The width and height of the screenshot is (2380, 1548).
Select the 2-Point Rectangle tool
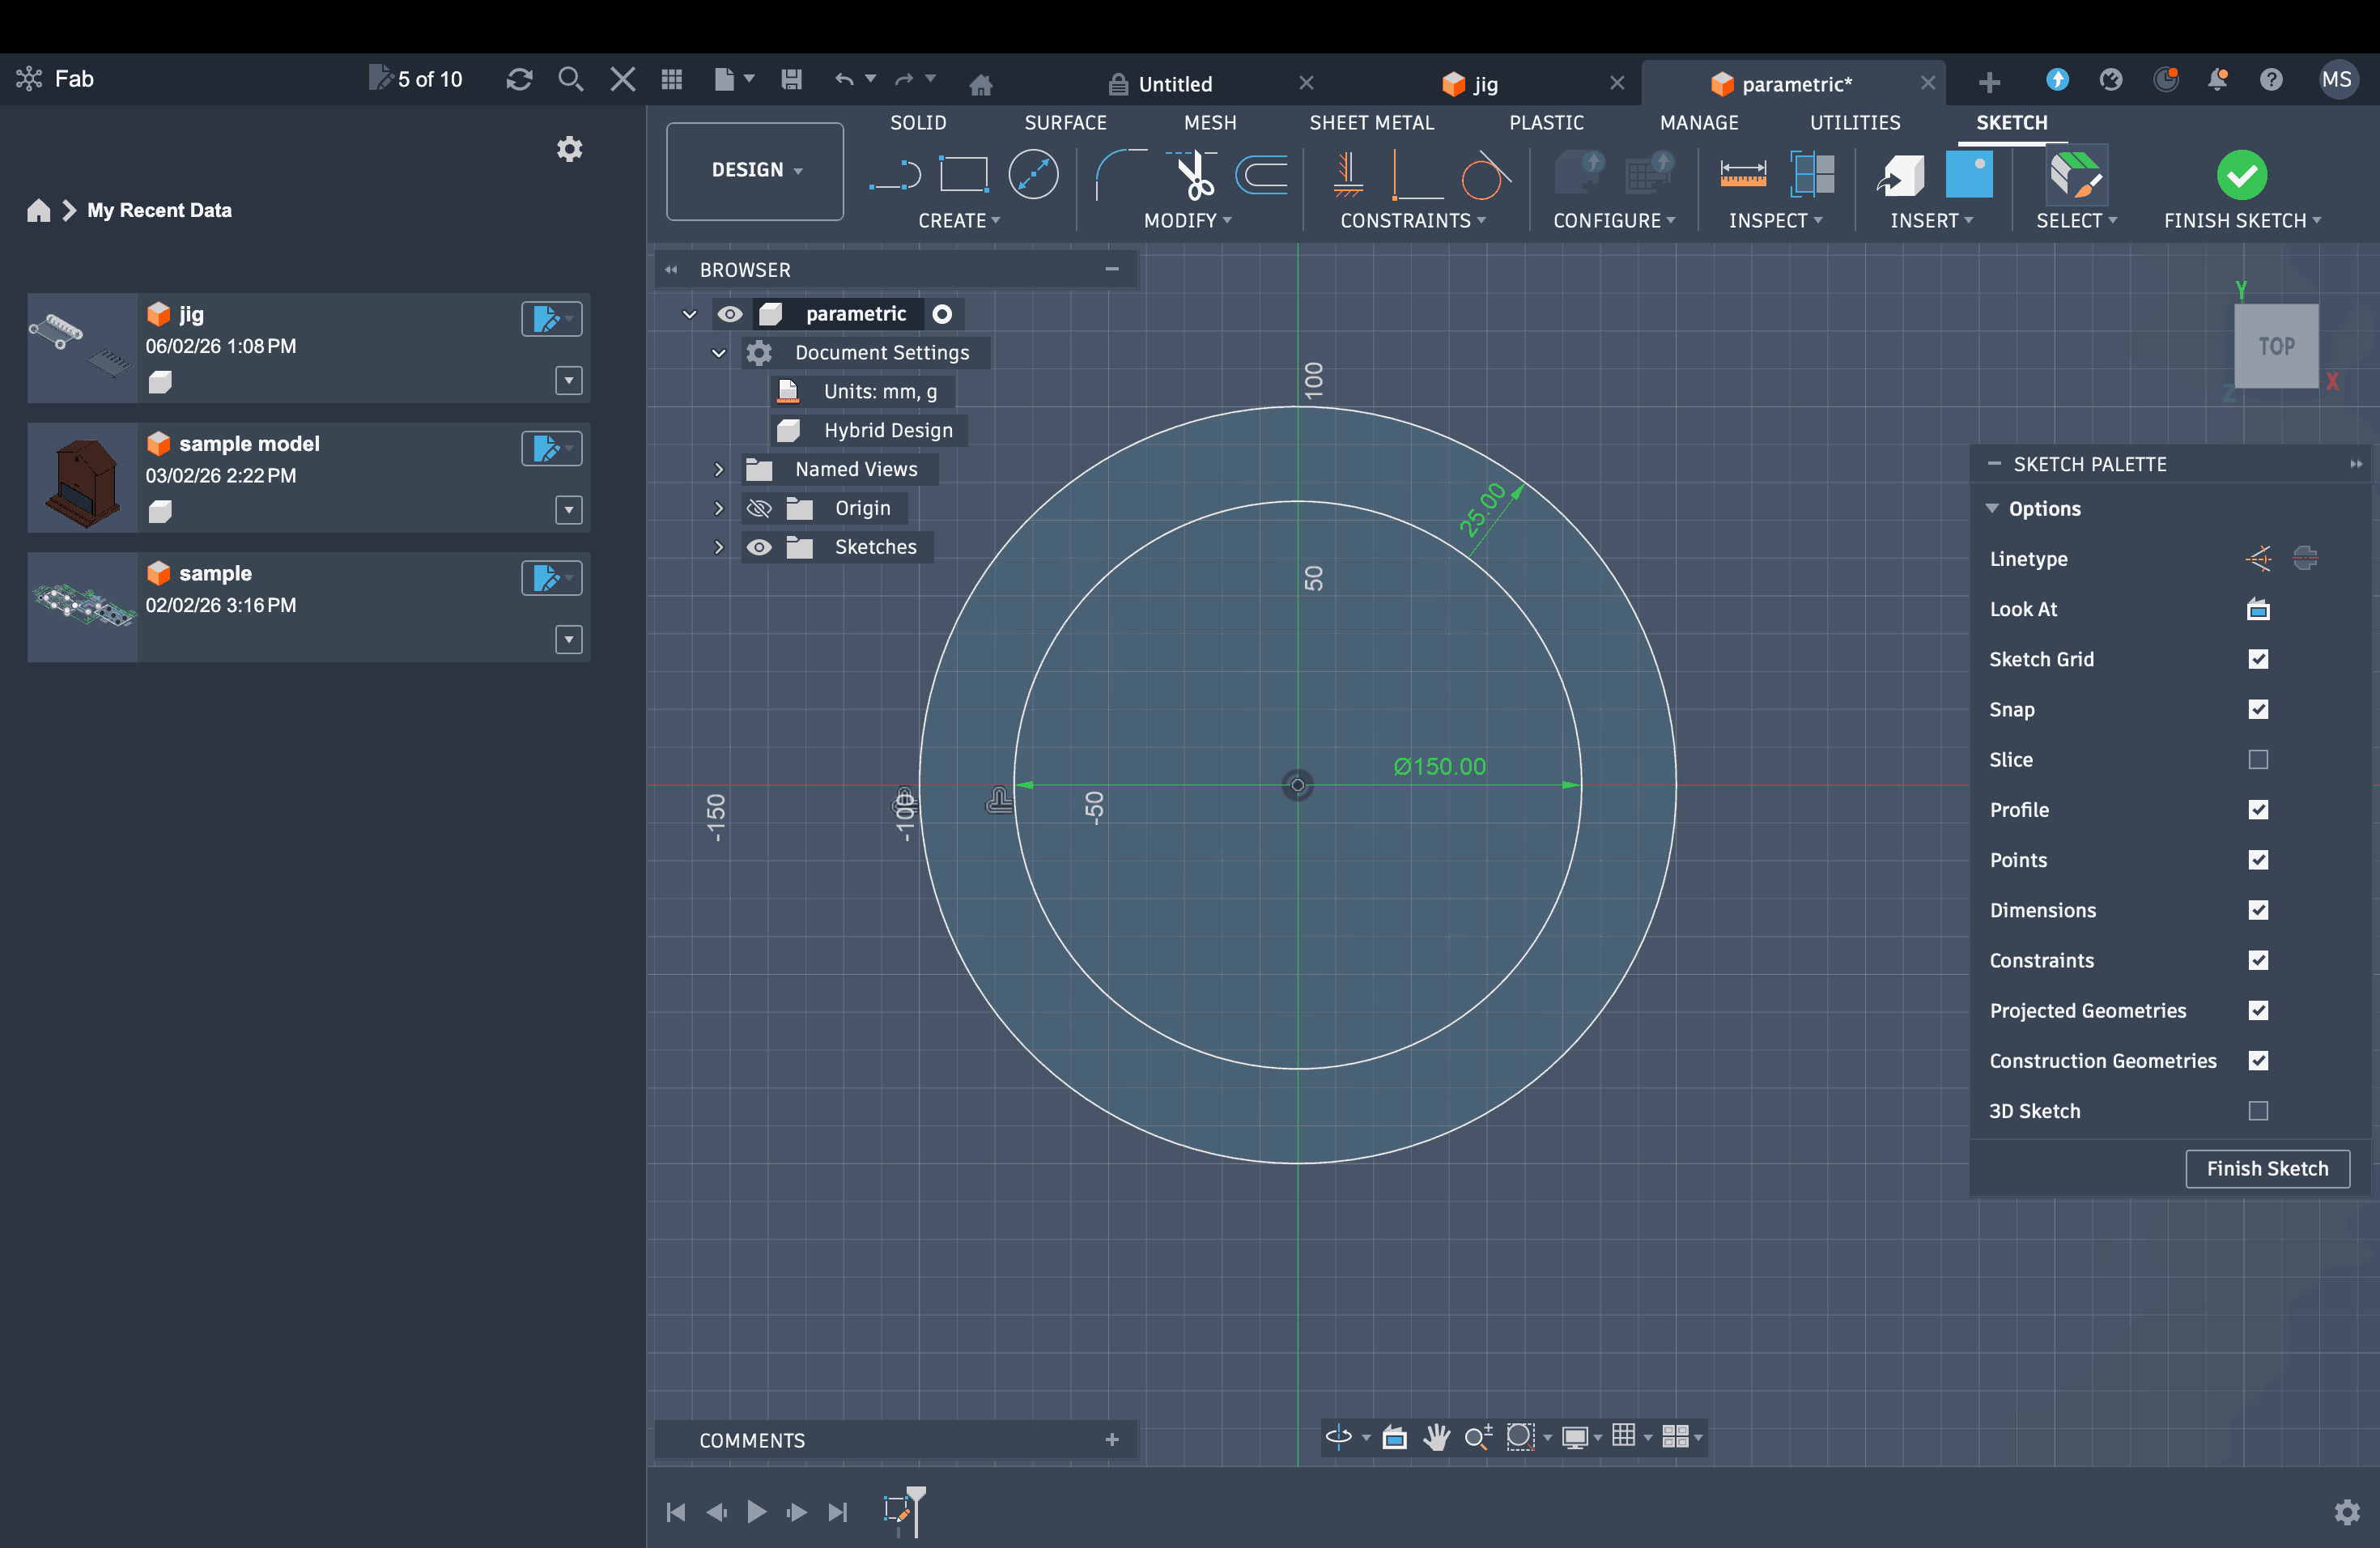(x=963, y=175)
